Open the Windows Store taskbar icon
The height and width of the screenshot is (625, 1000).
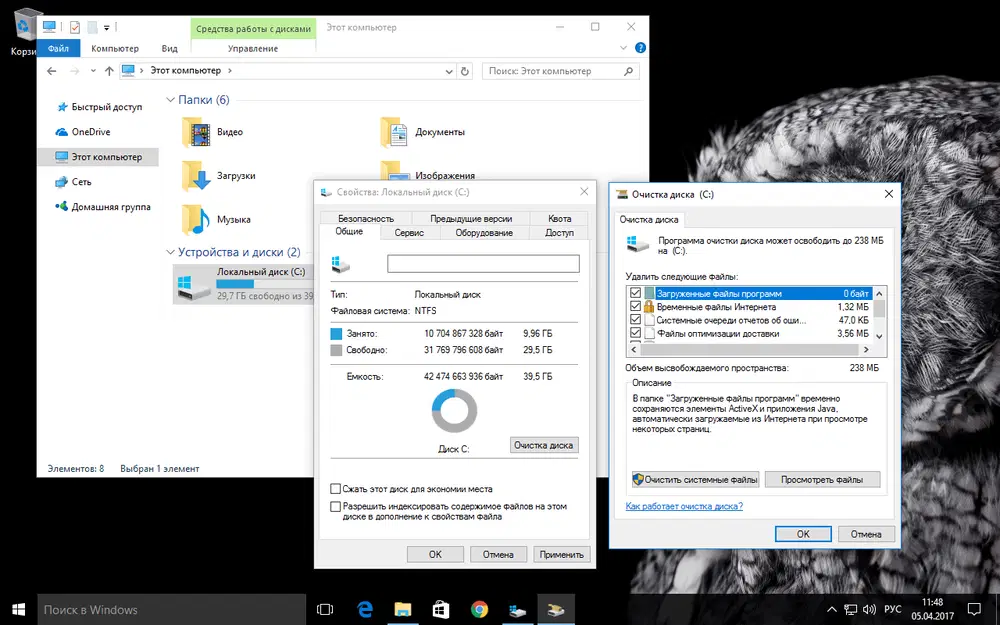click(441, 610)
